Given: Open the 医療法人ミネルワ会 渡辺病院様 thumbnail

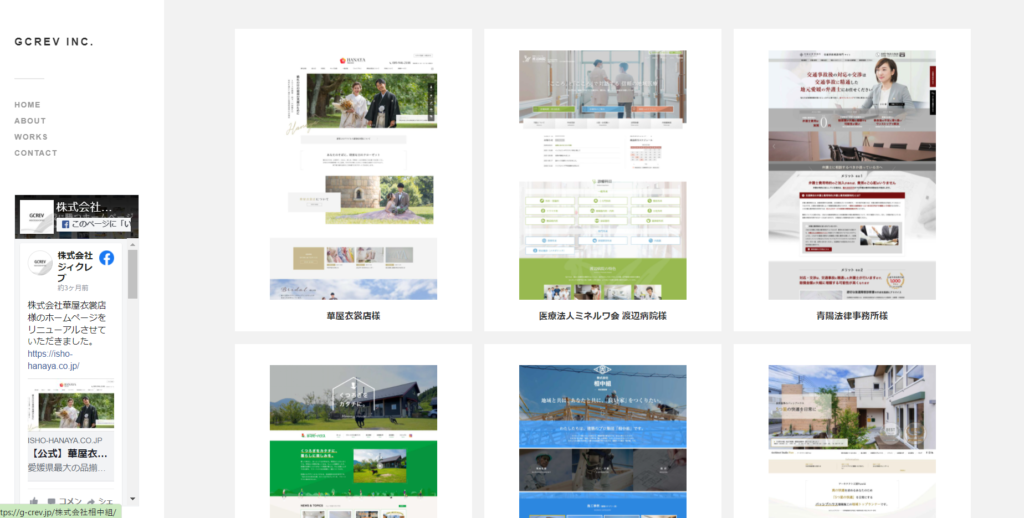Looking at the screenshot, I should (602, 173).
